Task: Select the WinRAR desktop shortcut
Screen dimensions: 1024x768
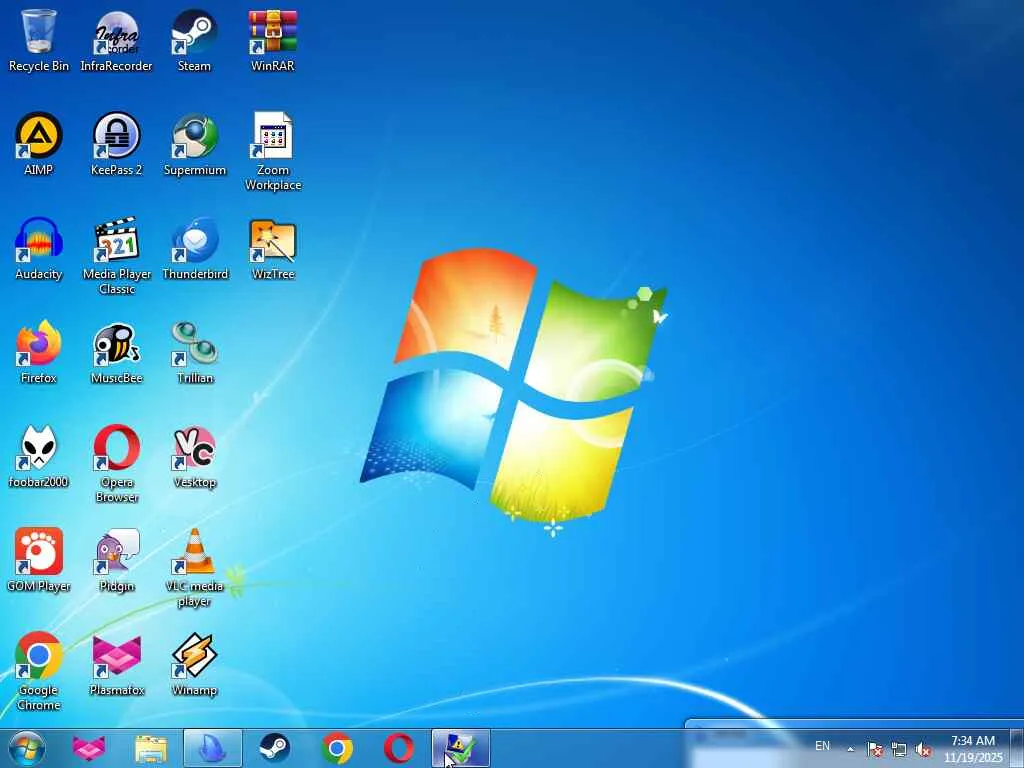Action: coord(273,39)
